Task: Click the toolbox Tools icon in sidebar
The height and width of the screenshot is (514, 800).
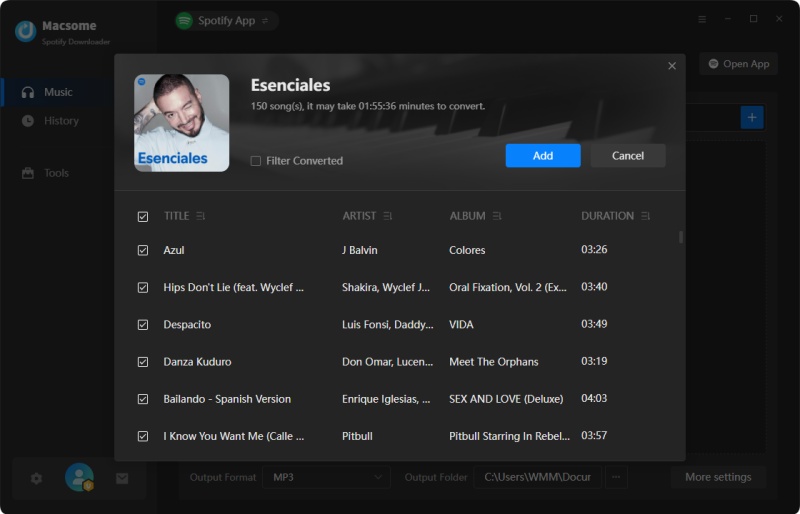Action: pos(28,173)
